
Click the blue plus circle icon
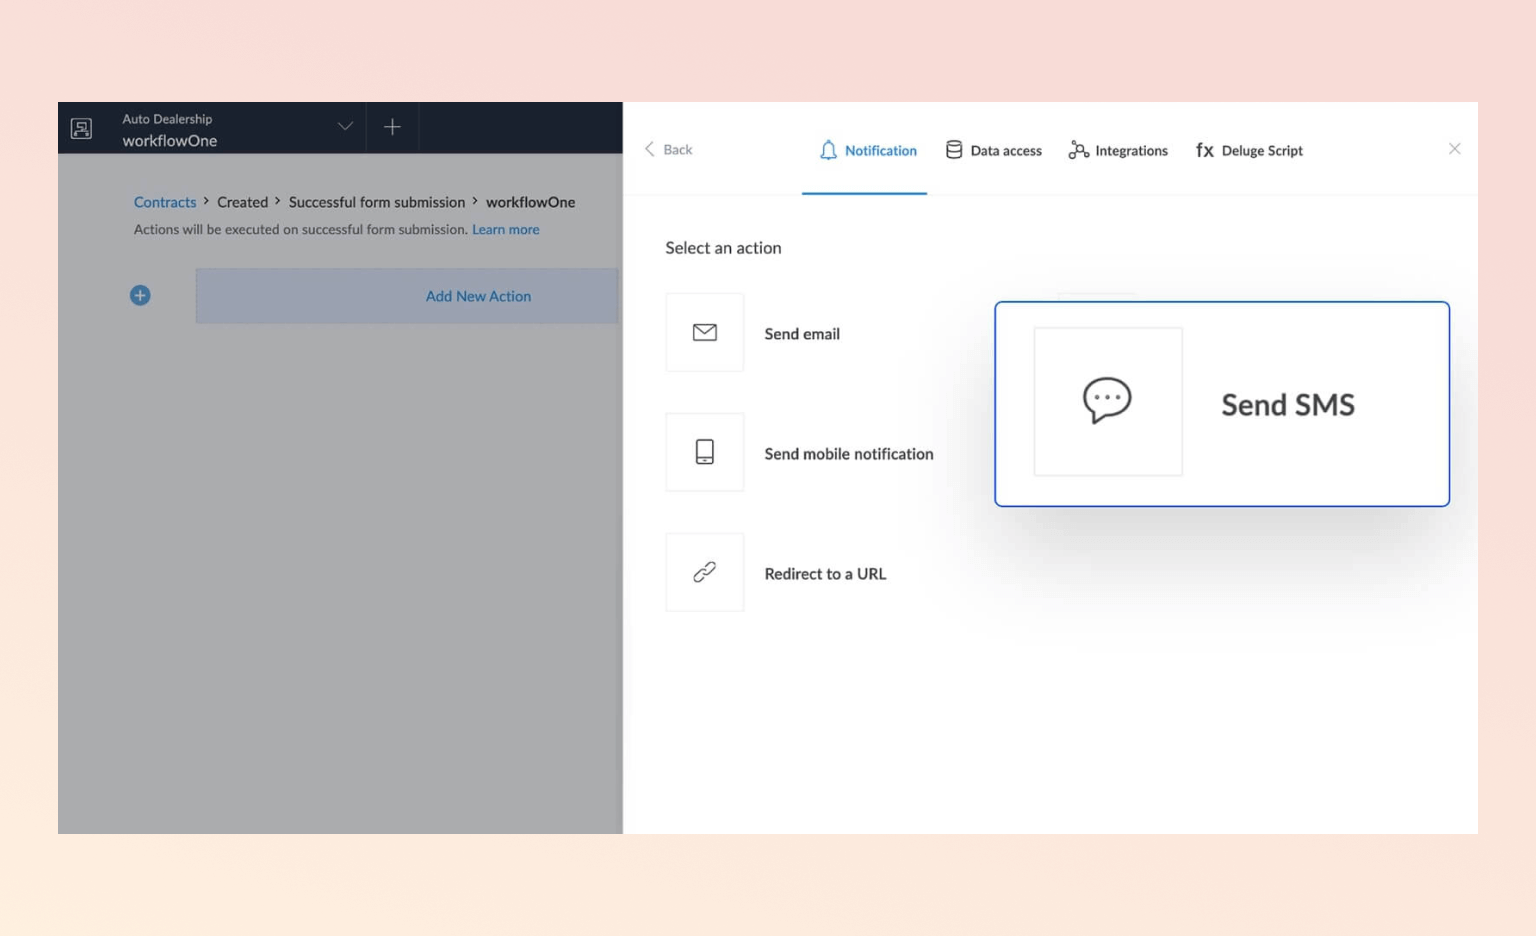tap(140, 295)
